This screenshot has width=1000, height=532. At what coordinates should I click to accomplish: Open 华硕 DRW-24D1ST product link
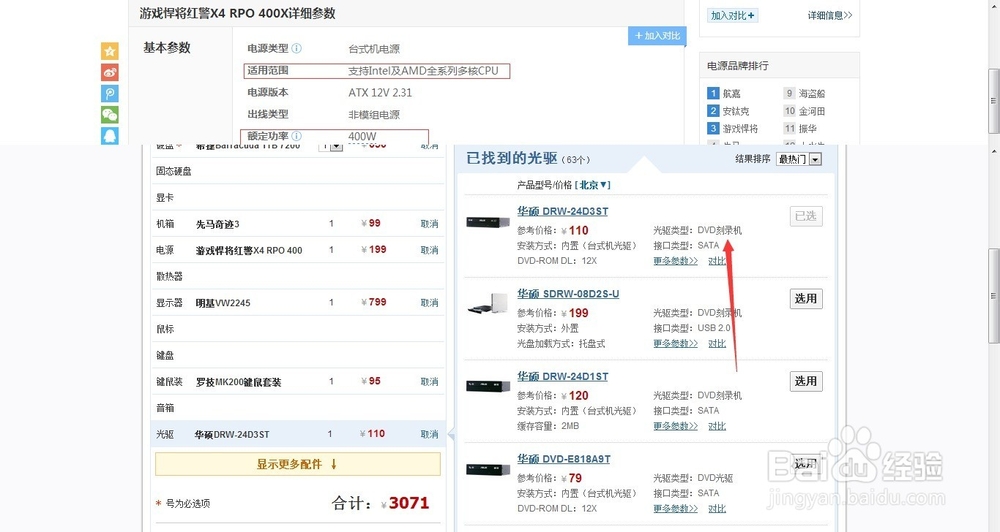(562, 376)
